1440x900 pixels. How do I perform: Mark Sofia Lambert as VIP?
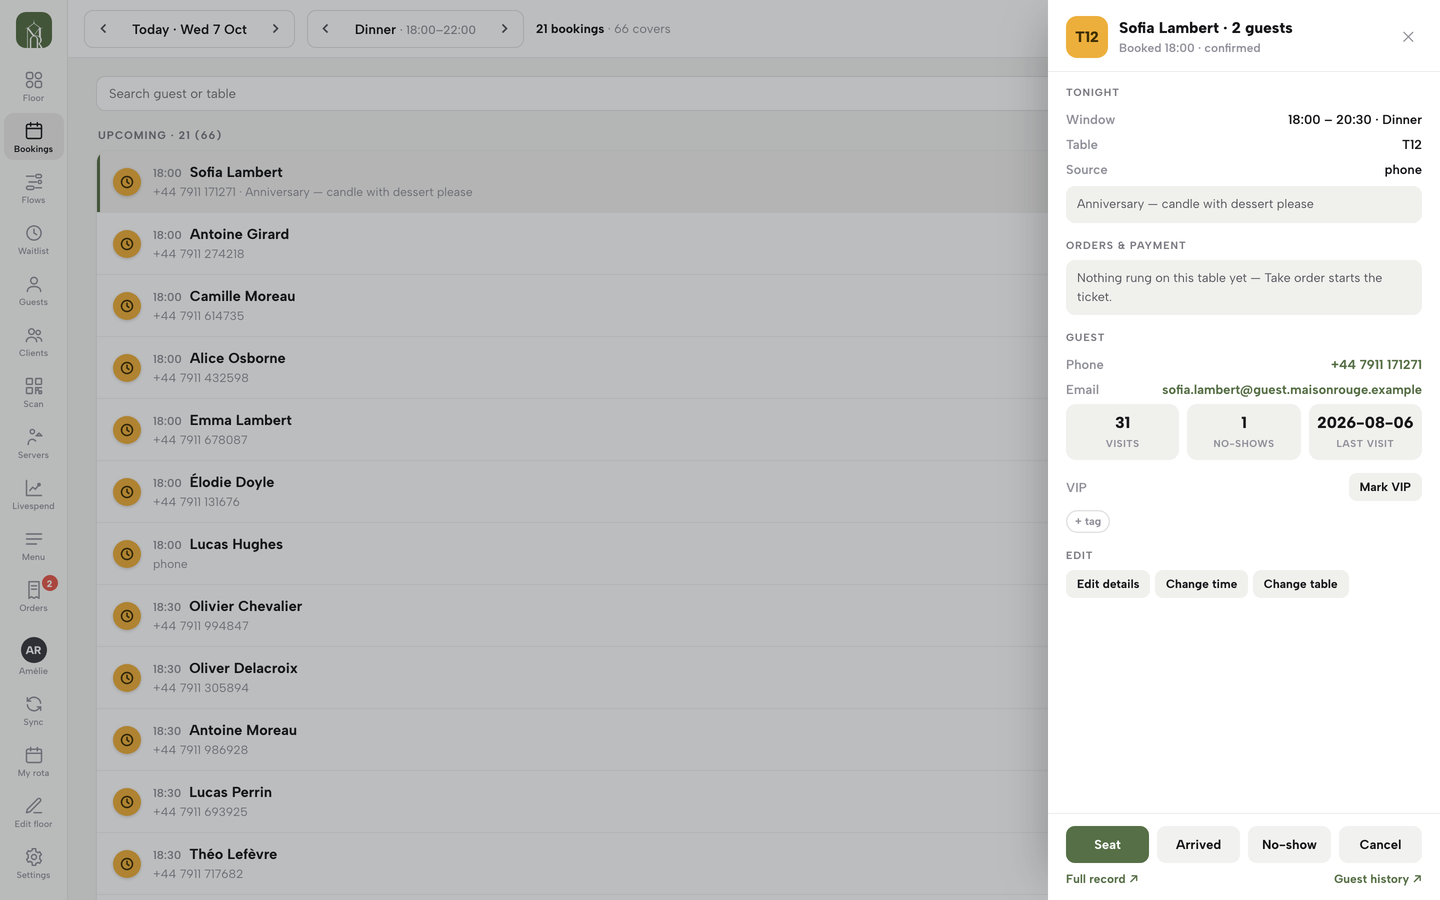pos(1385,487)
